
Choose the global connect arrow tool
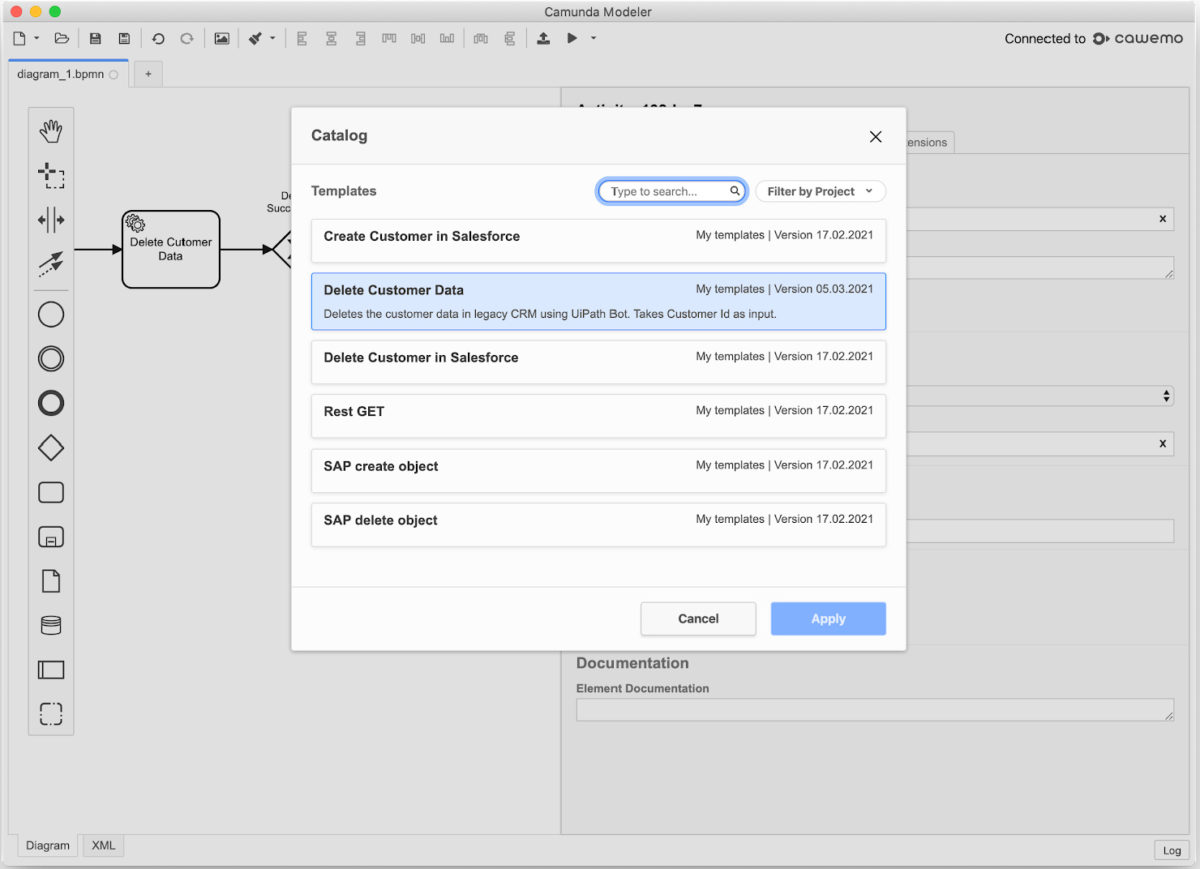click(x=51, y=264)
